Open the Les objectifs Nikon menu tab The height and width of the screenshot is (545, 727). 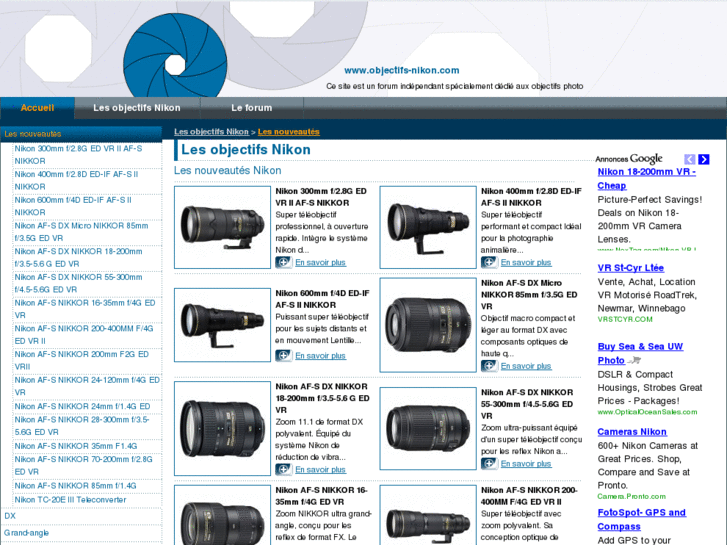137,108
